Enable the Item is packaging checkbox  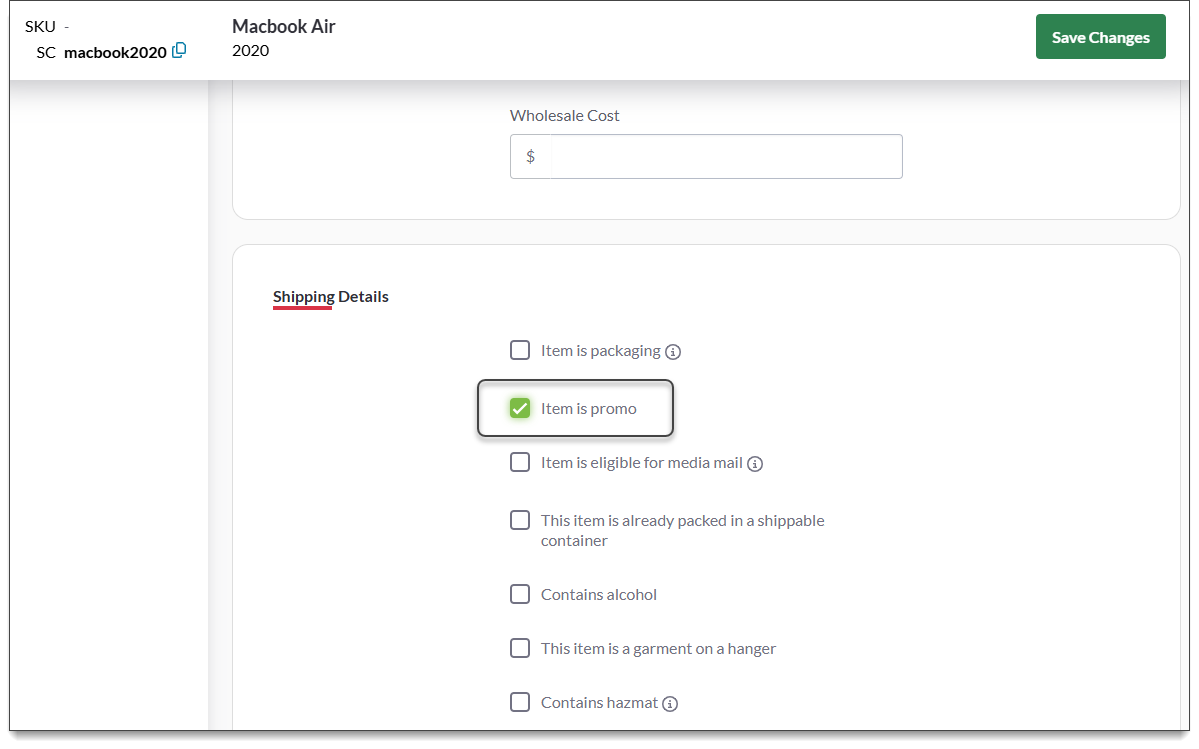[520, 350]
